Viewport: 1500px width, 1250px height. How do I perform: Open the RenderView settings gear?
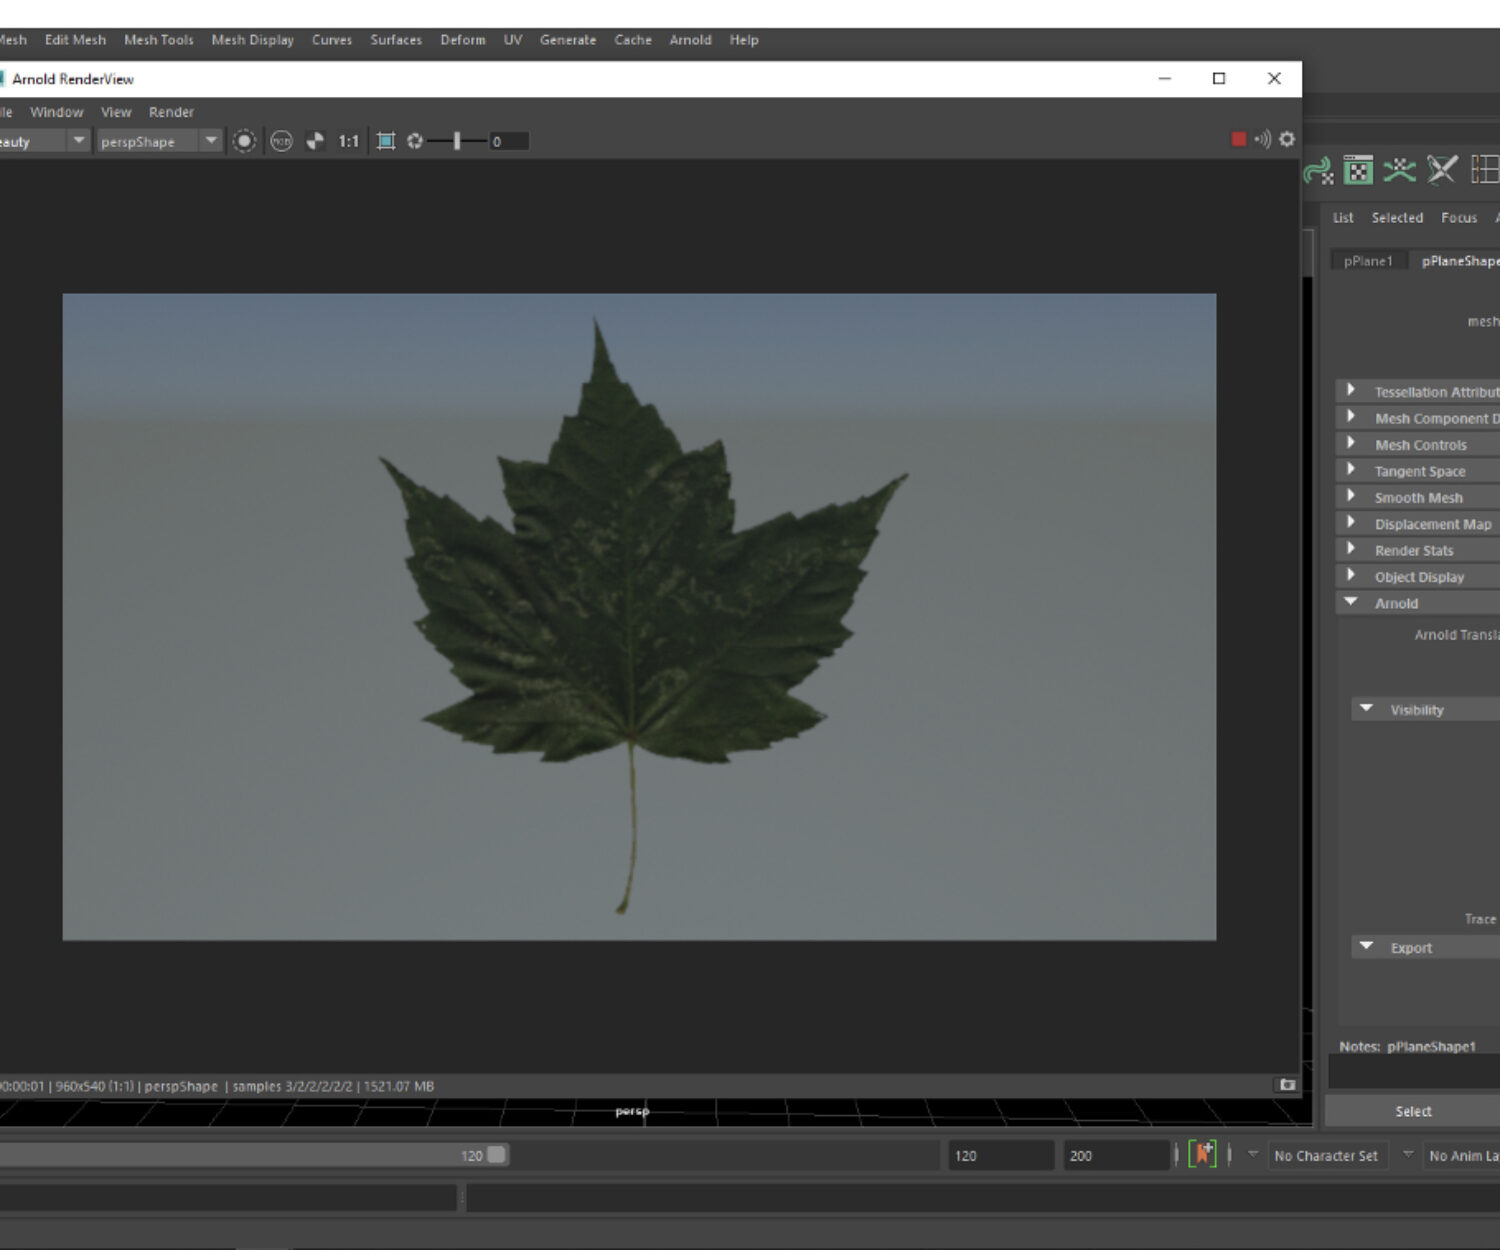(x=1287, y=140)
